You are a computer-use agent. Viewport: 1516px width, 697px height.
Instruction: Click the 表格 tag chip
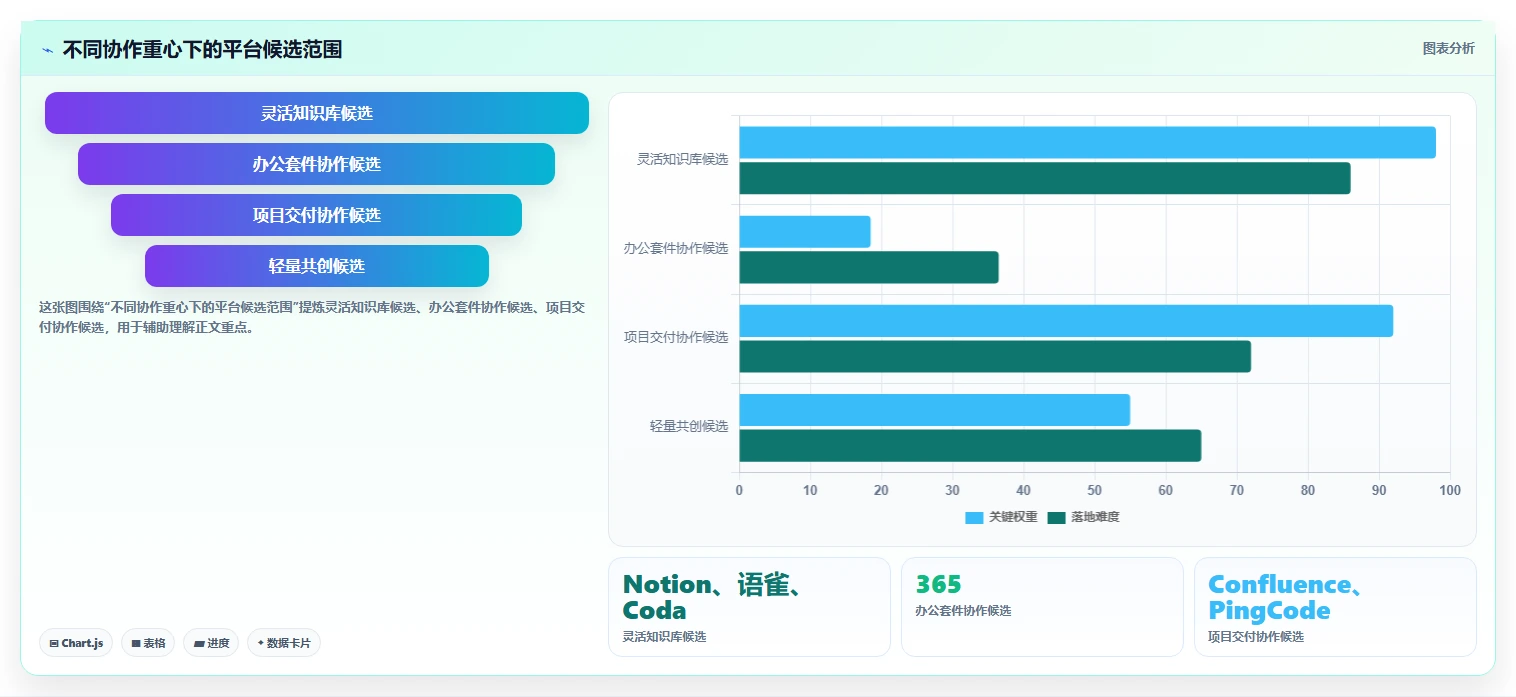click(x=148, y=643)
